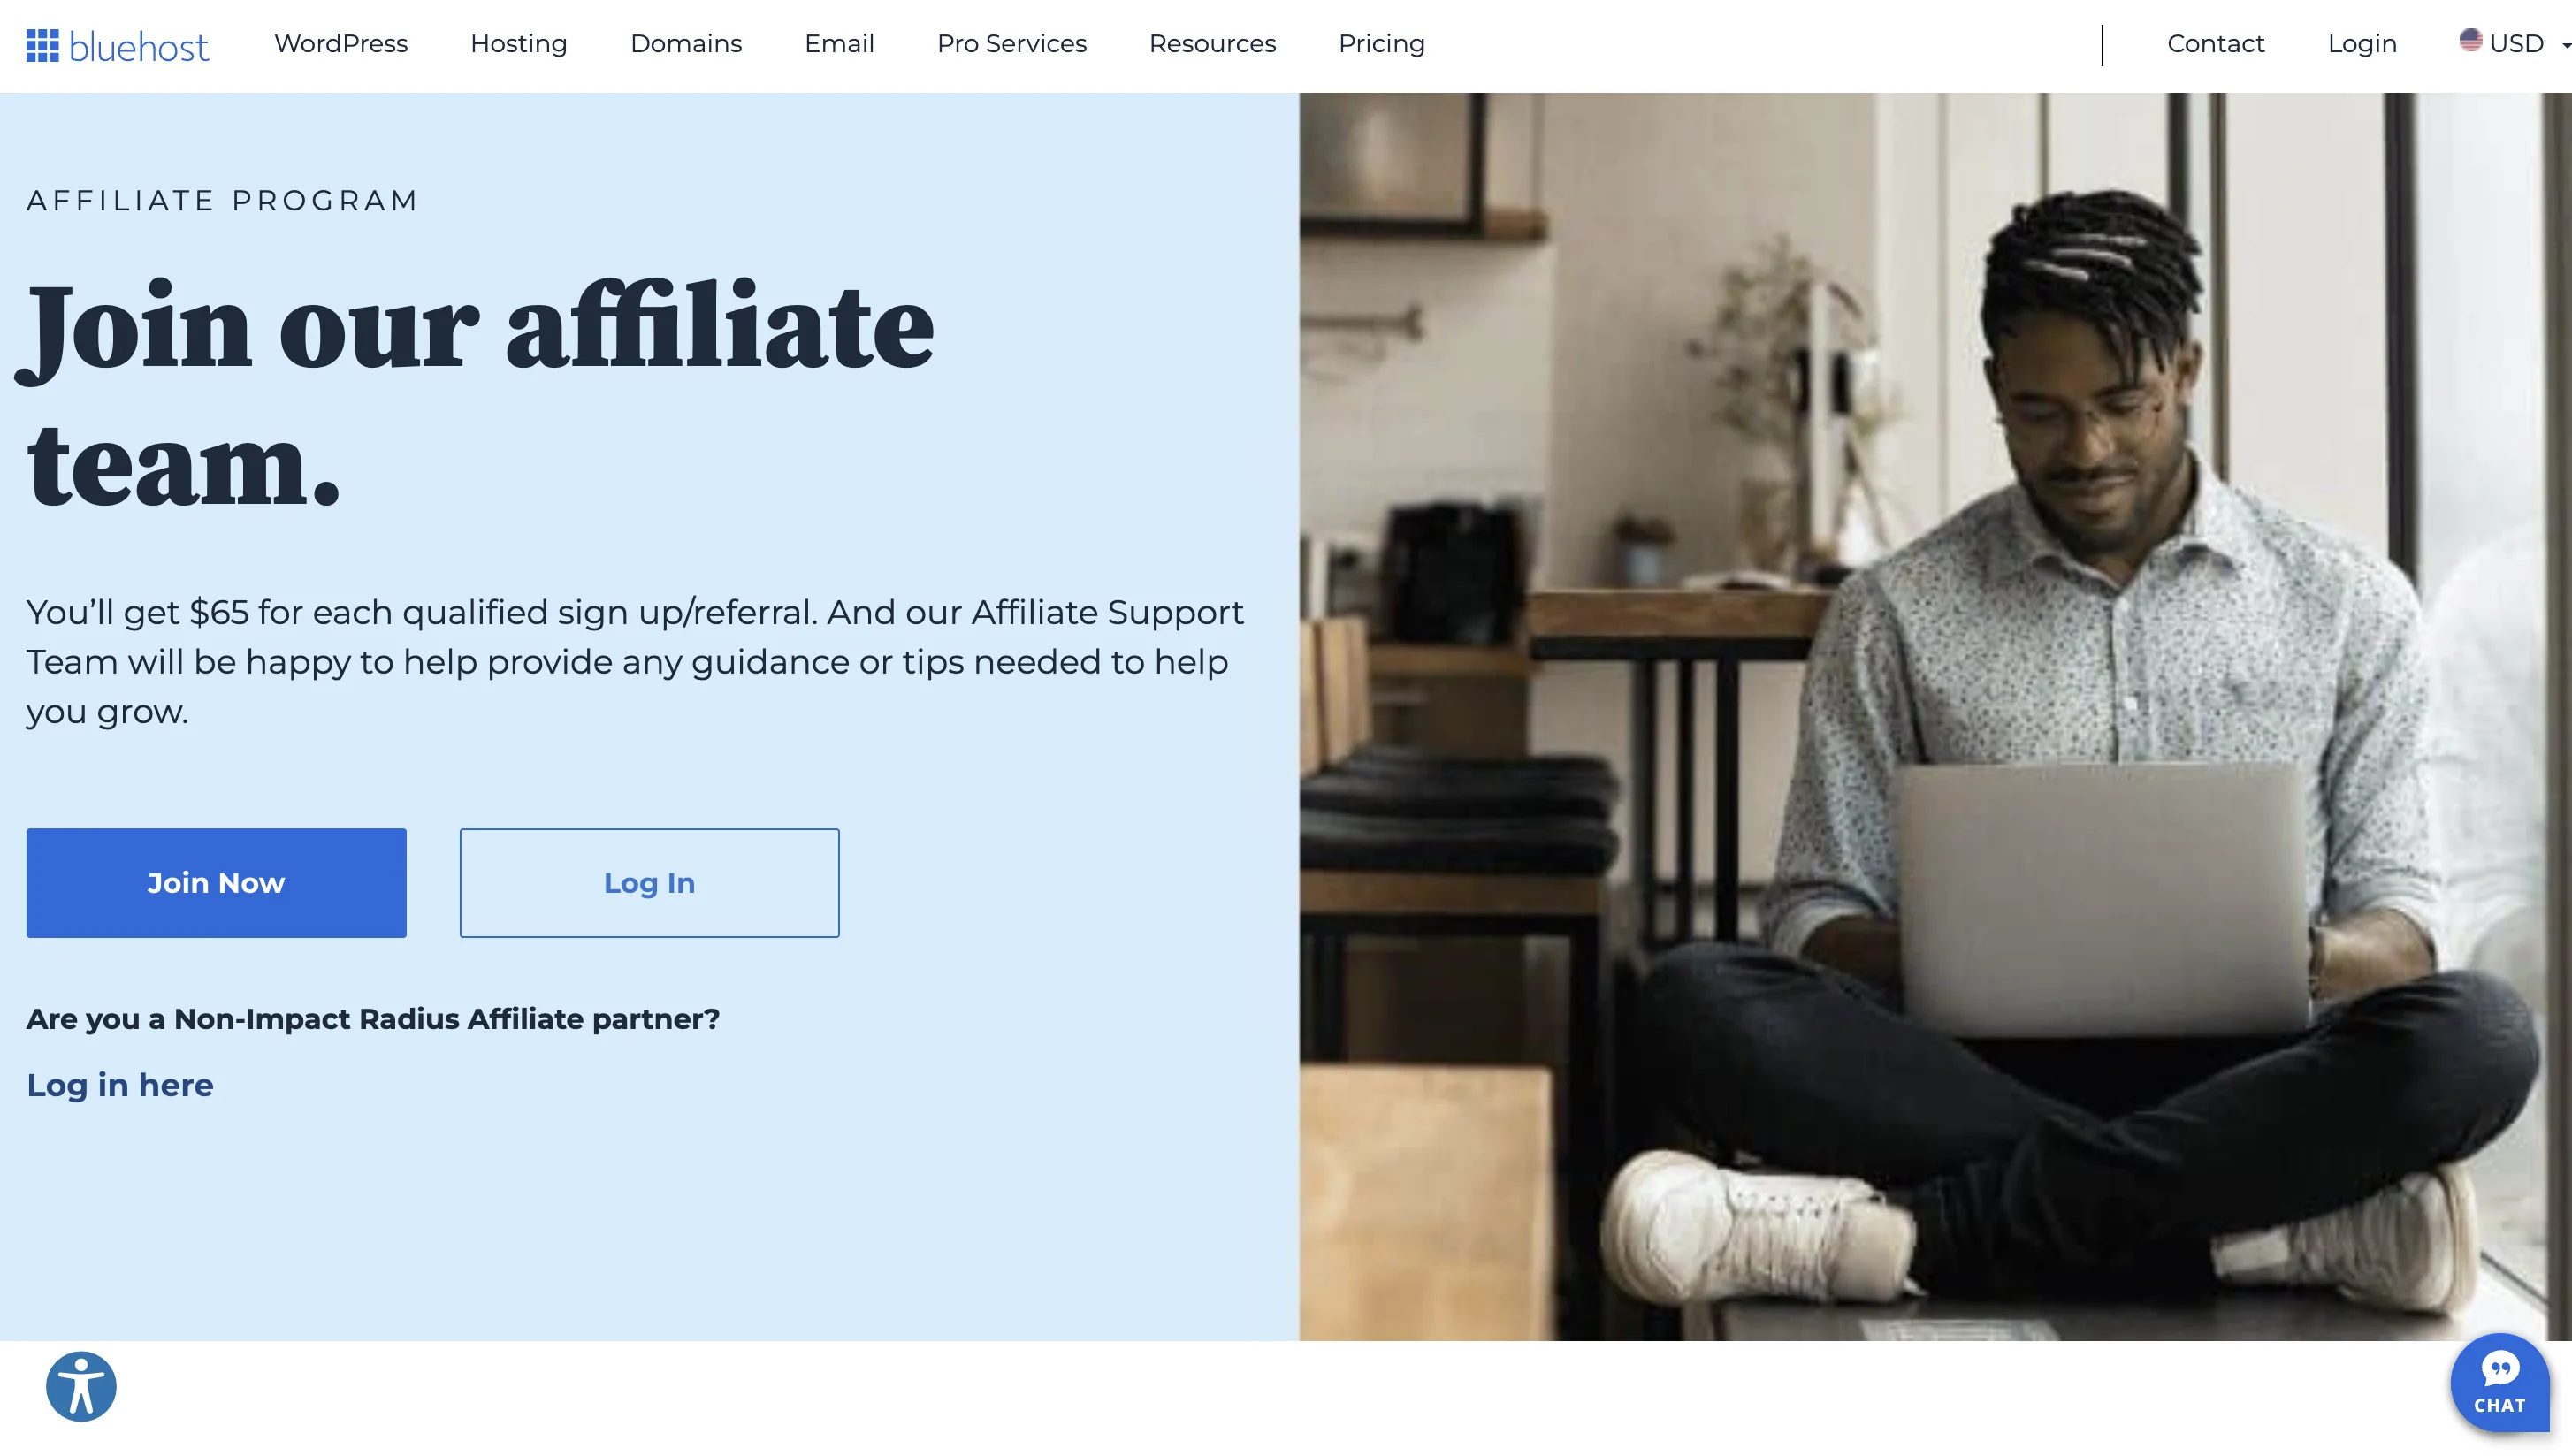Click the Join Now button
Image resolution: width=2572 pixels, height=1456 pixels.
[216, 882]
